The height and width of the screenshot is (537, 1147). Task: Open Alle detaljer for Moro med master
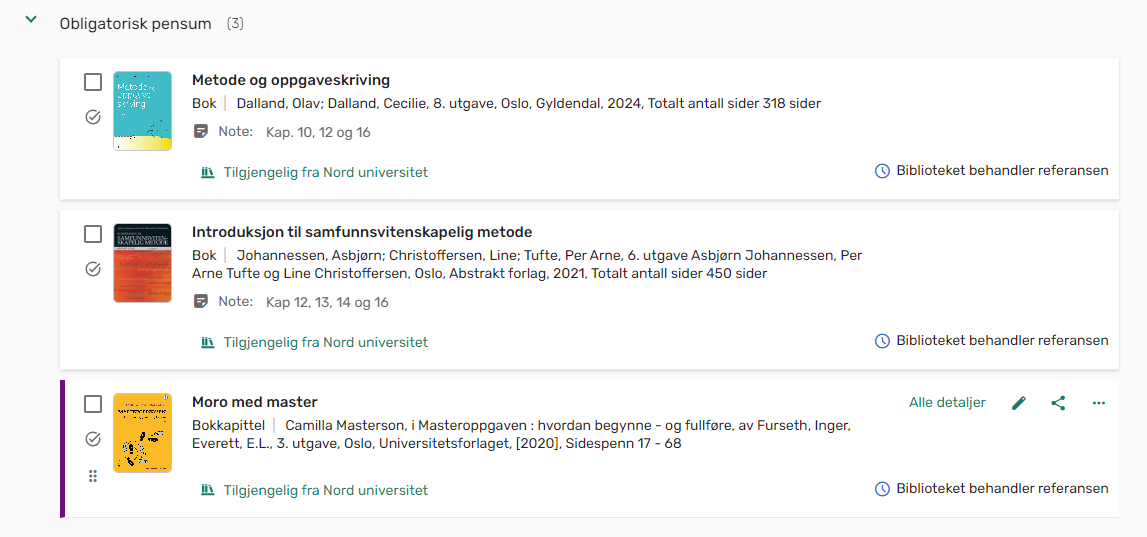click(947, 402)
